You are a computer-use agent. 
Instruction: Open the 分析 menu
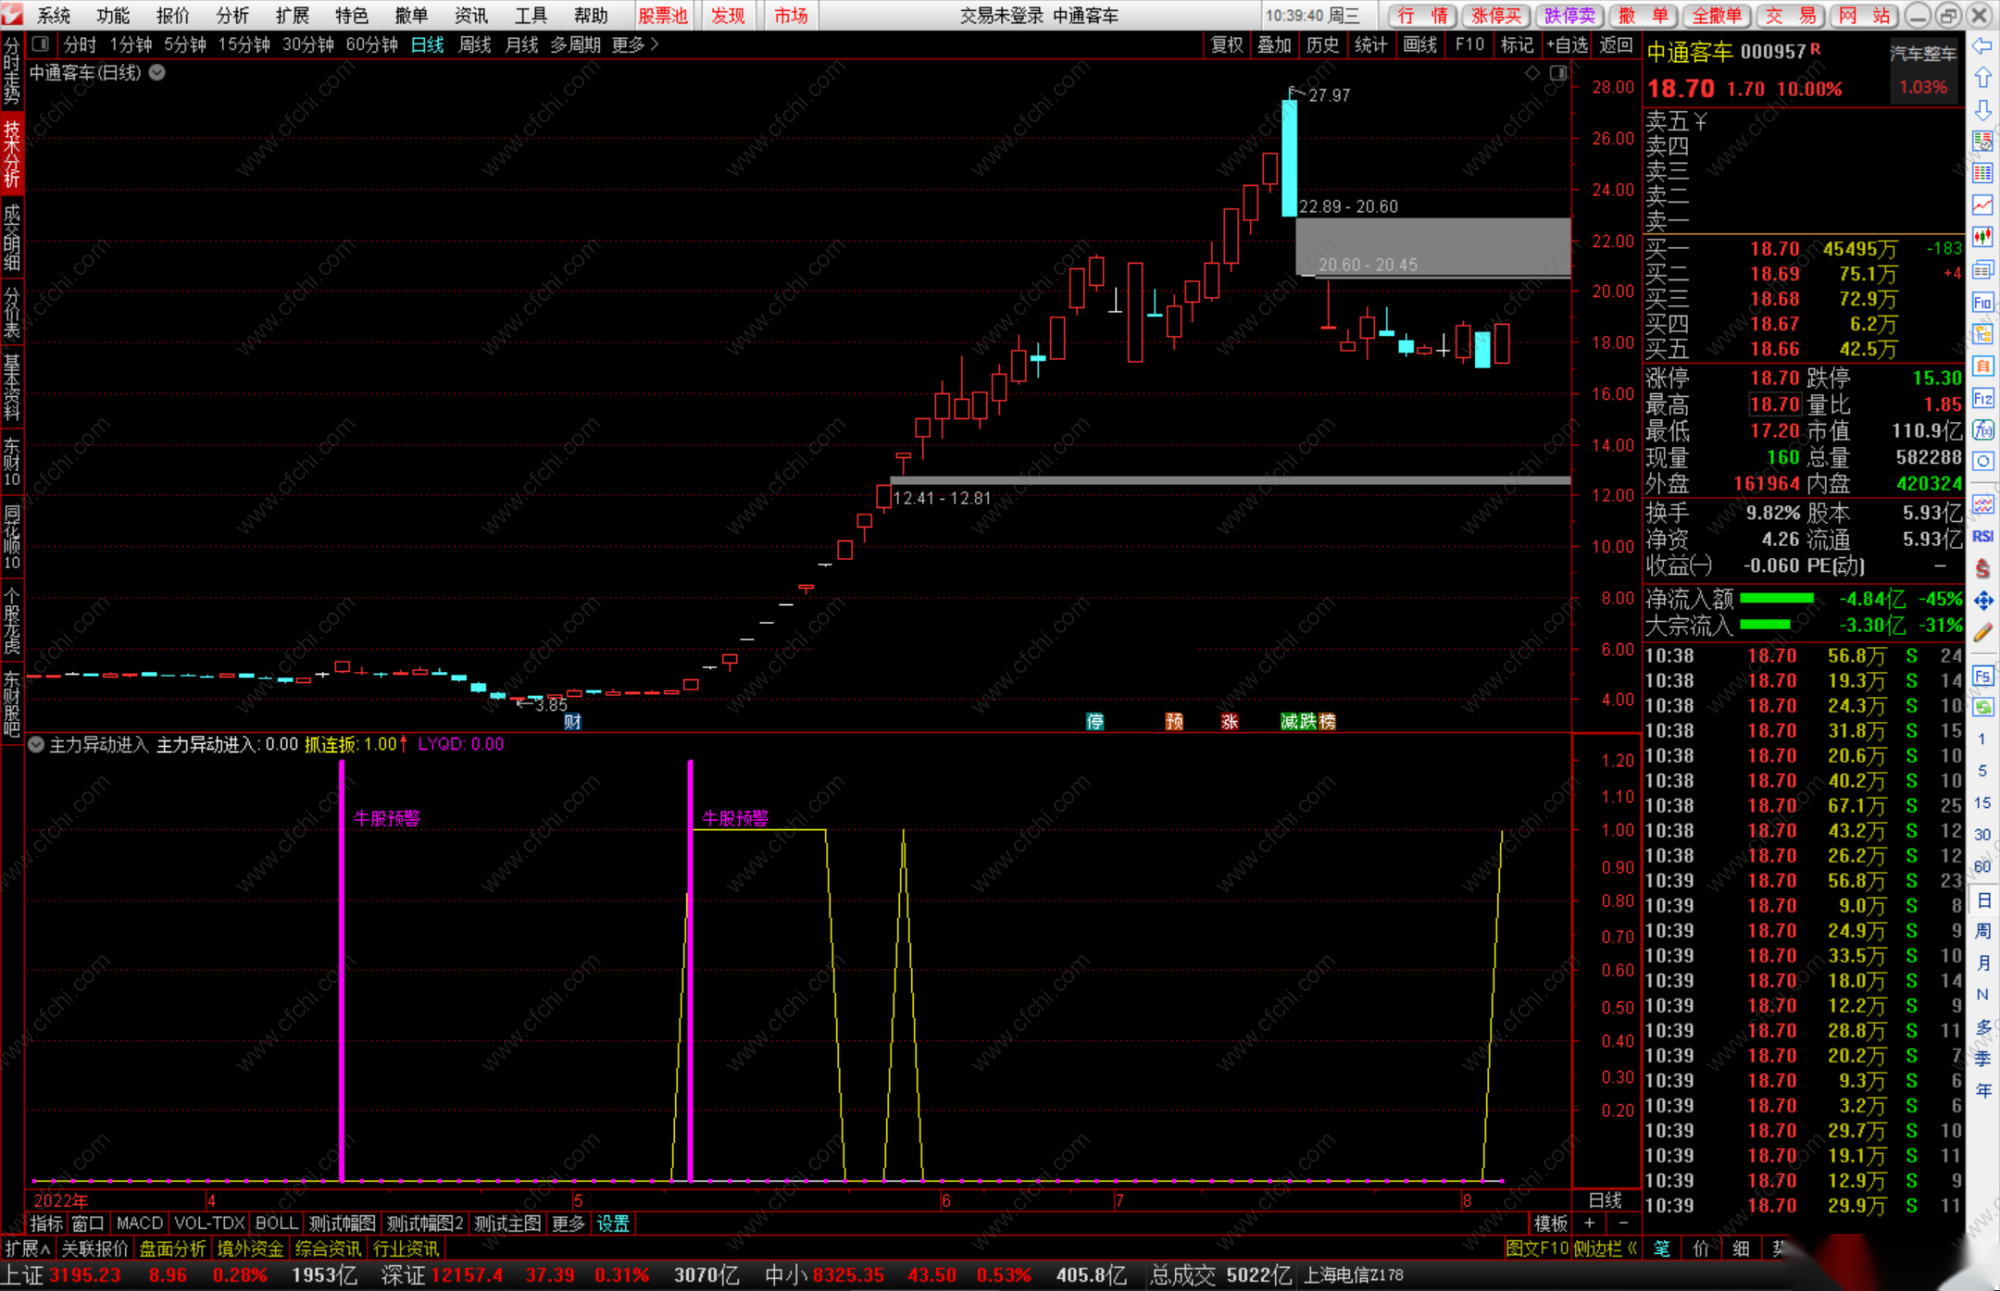[232, 15]
